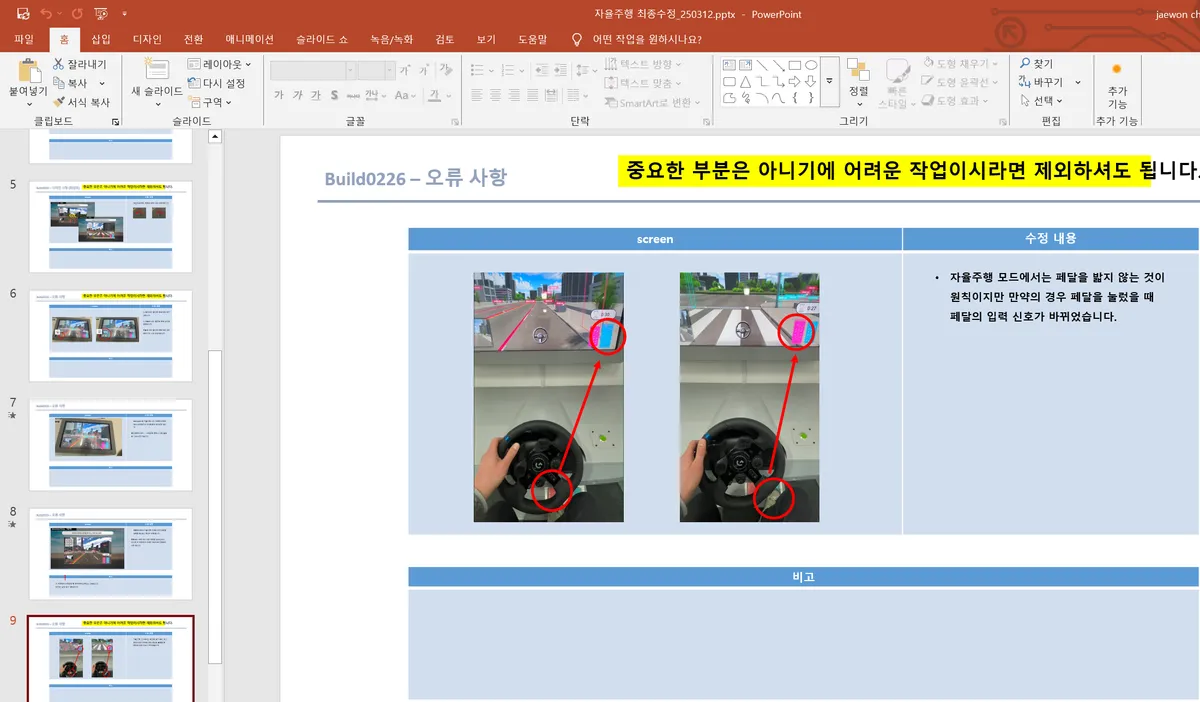Toggle text shadow S button
The height and width of the screenshot is (702, 1200).
335,96
